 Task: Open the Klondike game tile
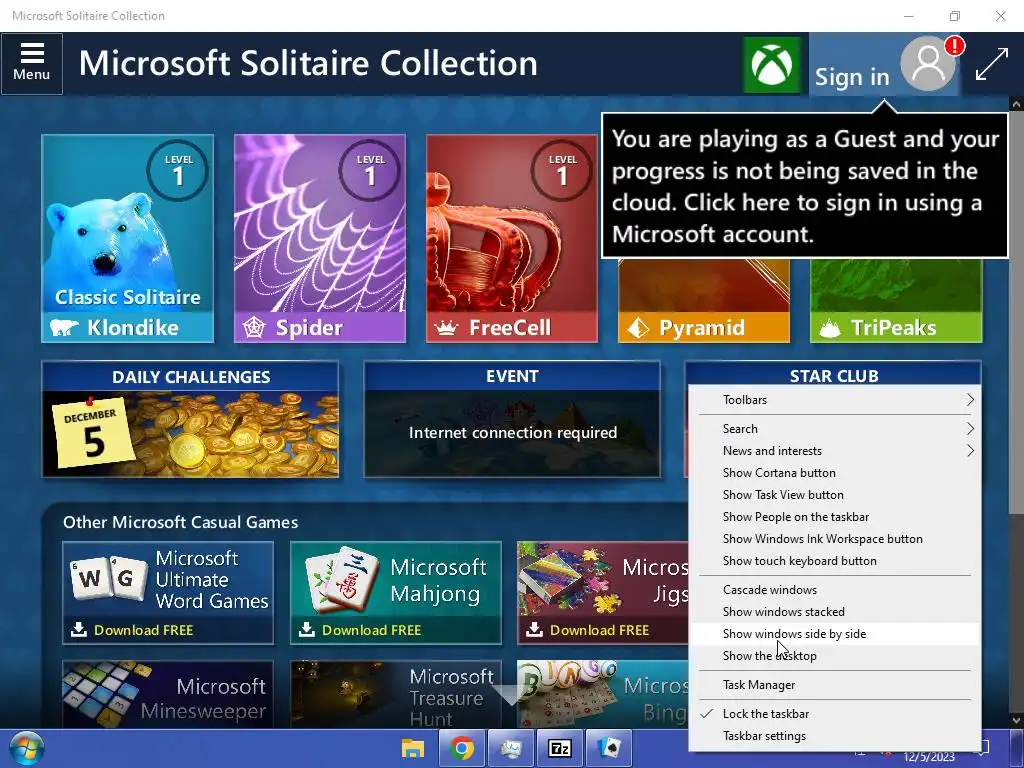click(x=127, y=238)
